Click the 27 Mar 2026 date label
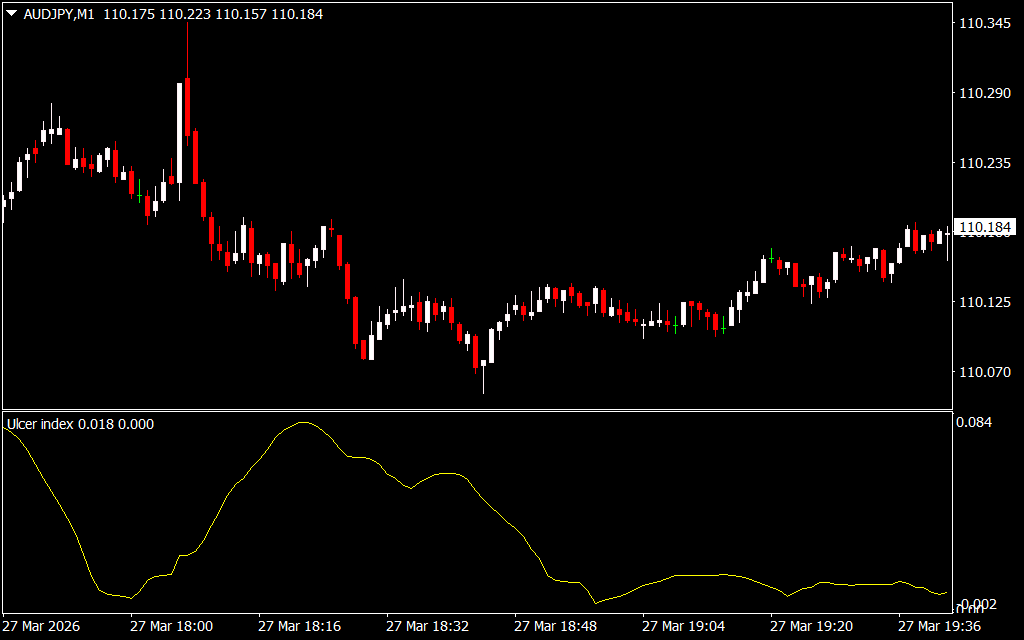1024x640 pixels. 43,626
